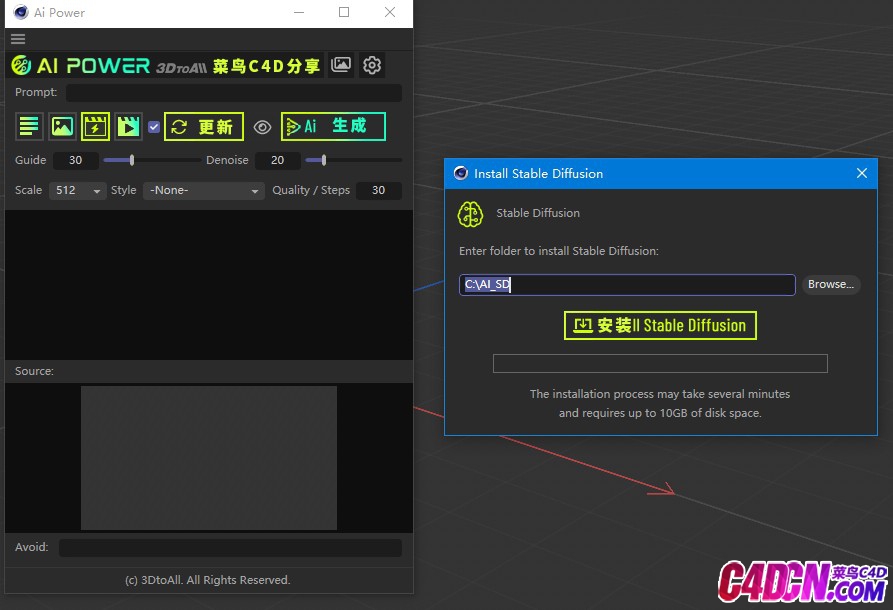The image size is (893, 610).
Task: Click the Browse... button
Action: [831, 284]
